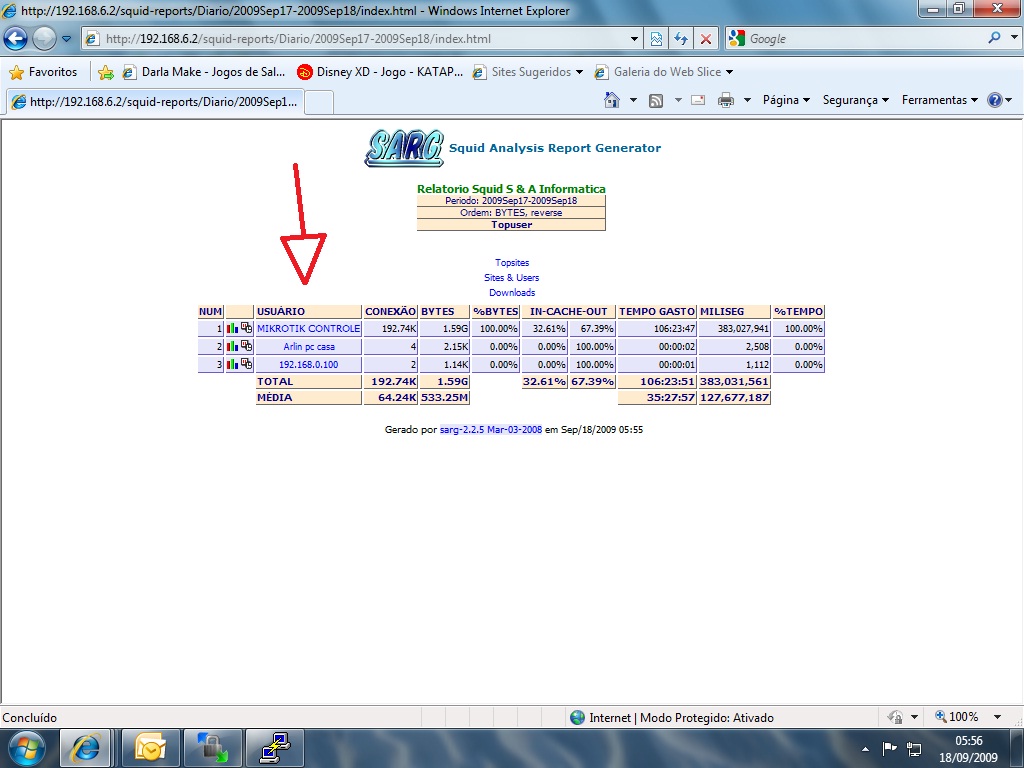Open the sarg-2.2.5 Mar-03-2008 link

pyautogui.click(x=490, y=430)
